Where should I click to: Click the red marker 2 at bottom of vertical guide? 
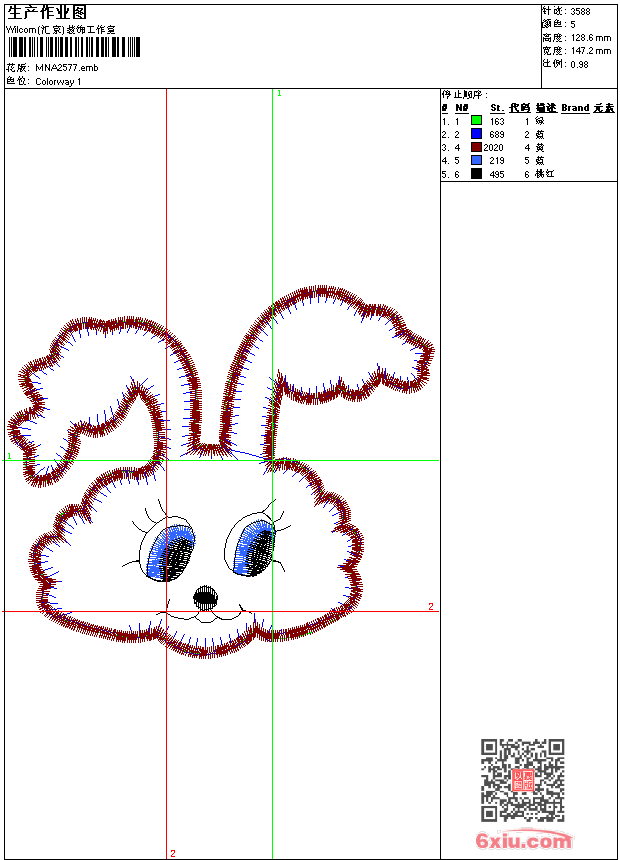coord(173,853)
